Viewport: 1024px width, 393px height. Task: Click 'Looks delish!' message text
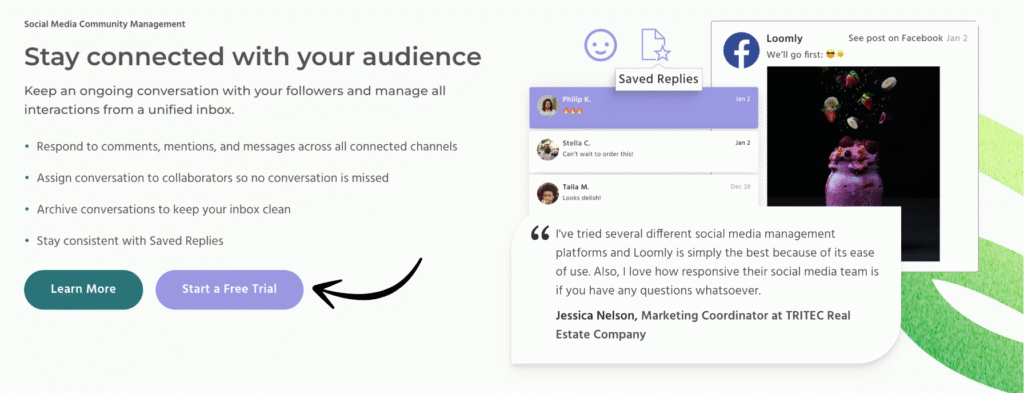pyautogui.click(x=581, y=198)
